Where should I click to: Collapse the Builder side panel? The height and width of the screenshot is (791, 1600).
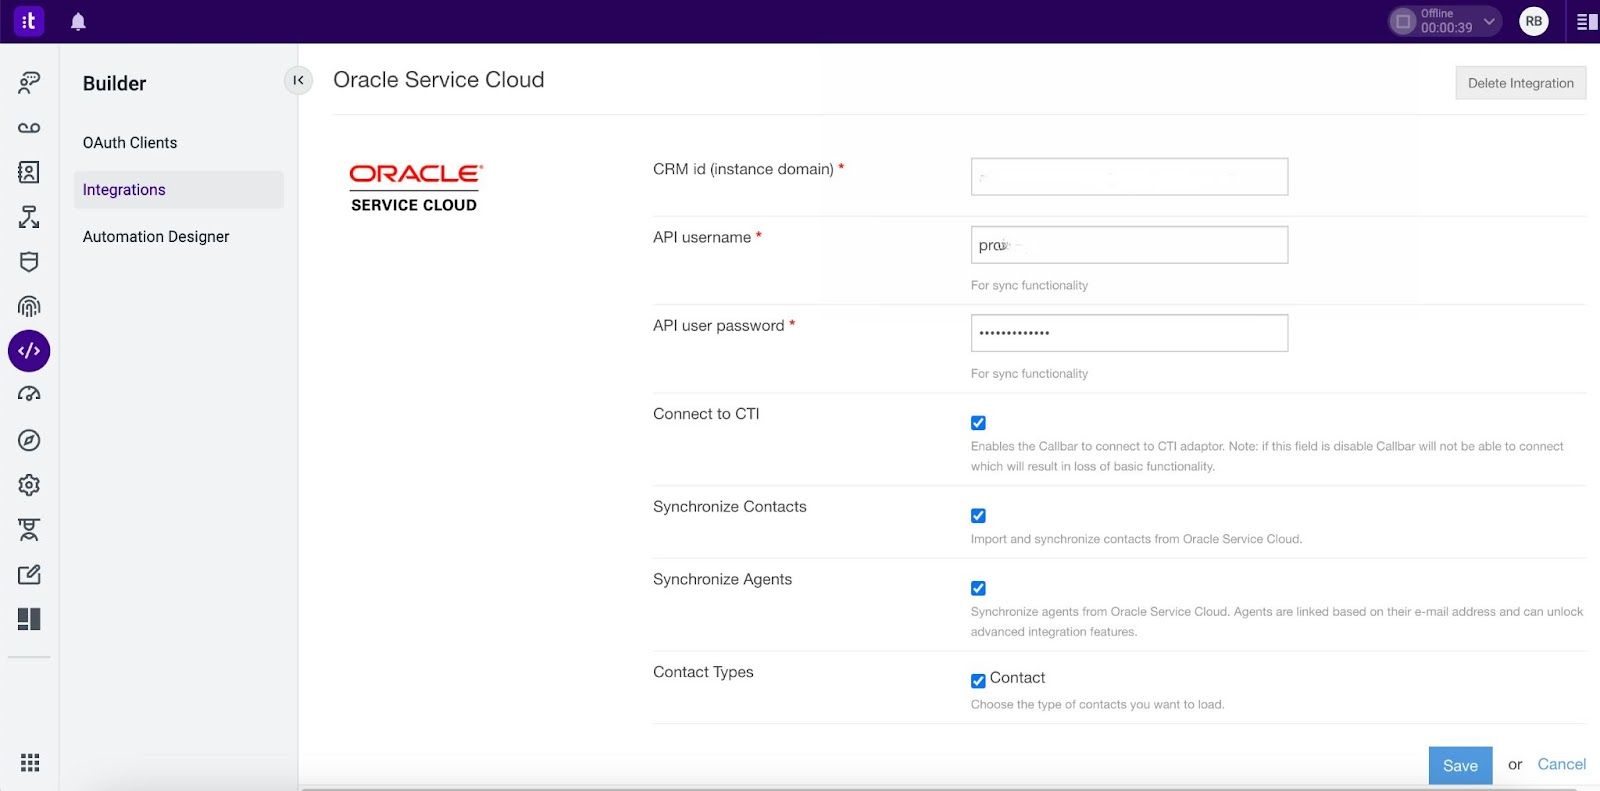[x=298, y=80]
